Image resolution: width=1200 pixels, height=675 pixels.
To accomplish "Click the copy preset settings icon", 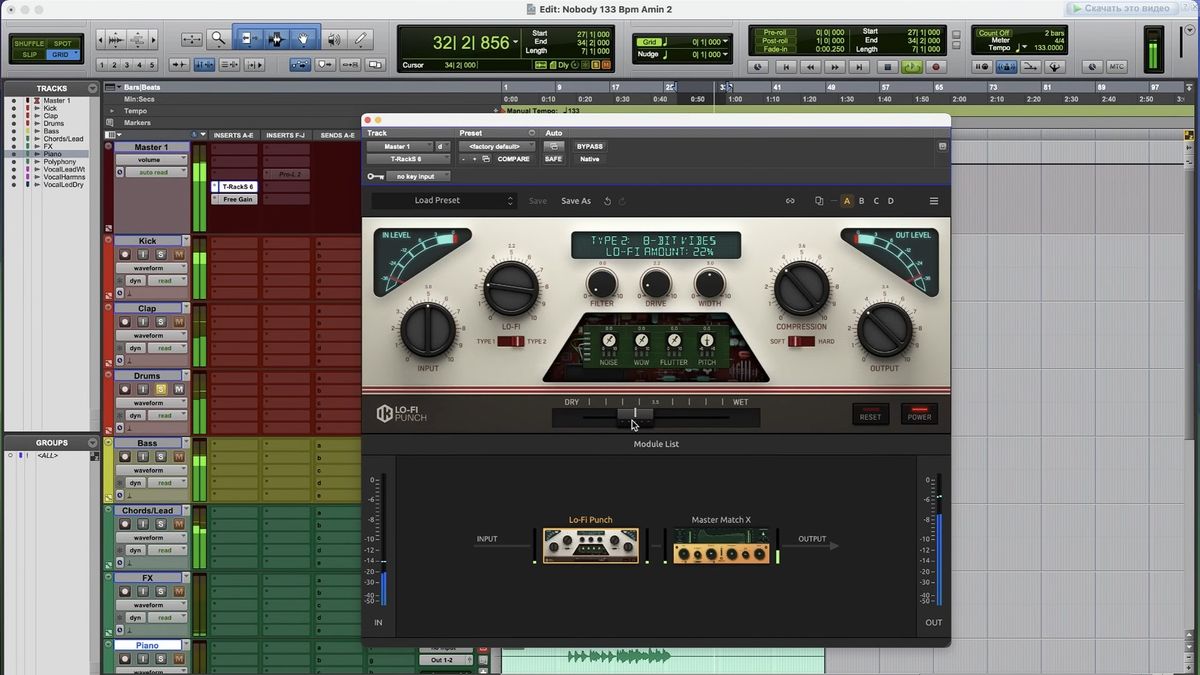I will tap(818, 200).
